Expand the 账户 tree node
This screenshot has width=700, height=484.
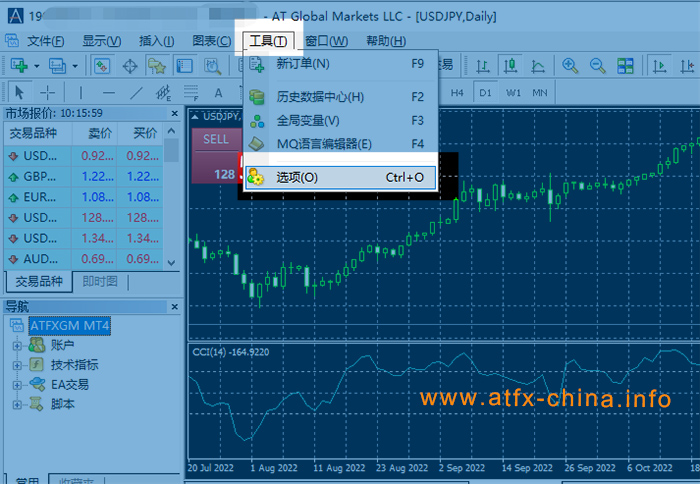17,346
